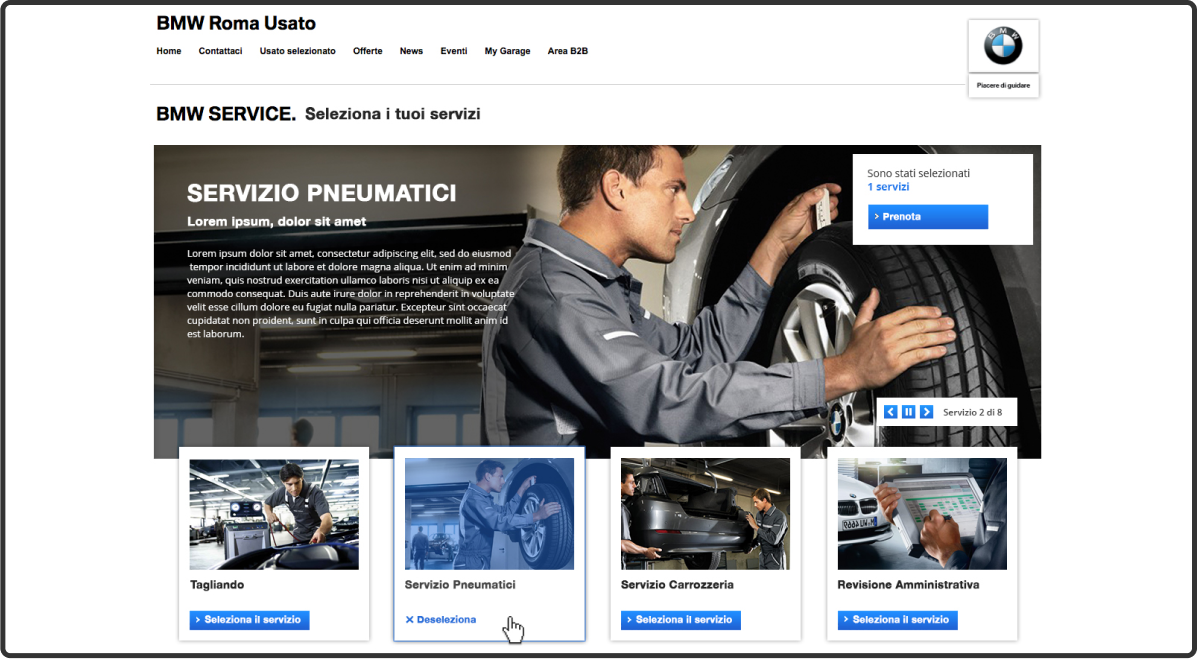Select the Tagliando service button

250,620
